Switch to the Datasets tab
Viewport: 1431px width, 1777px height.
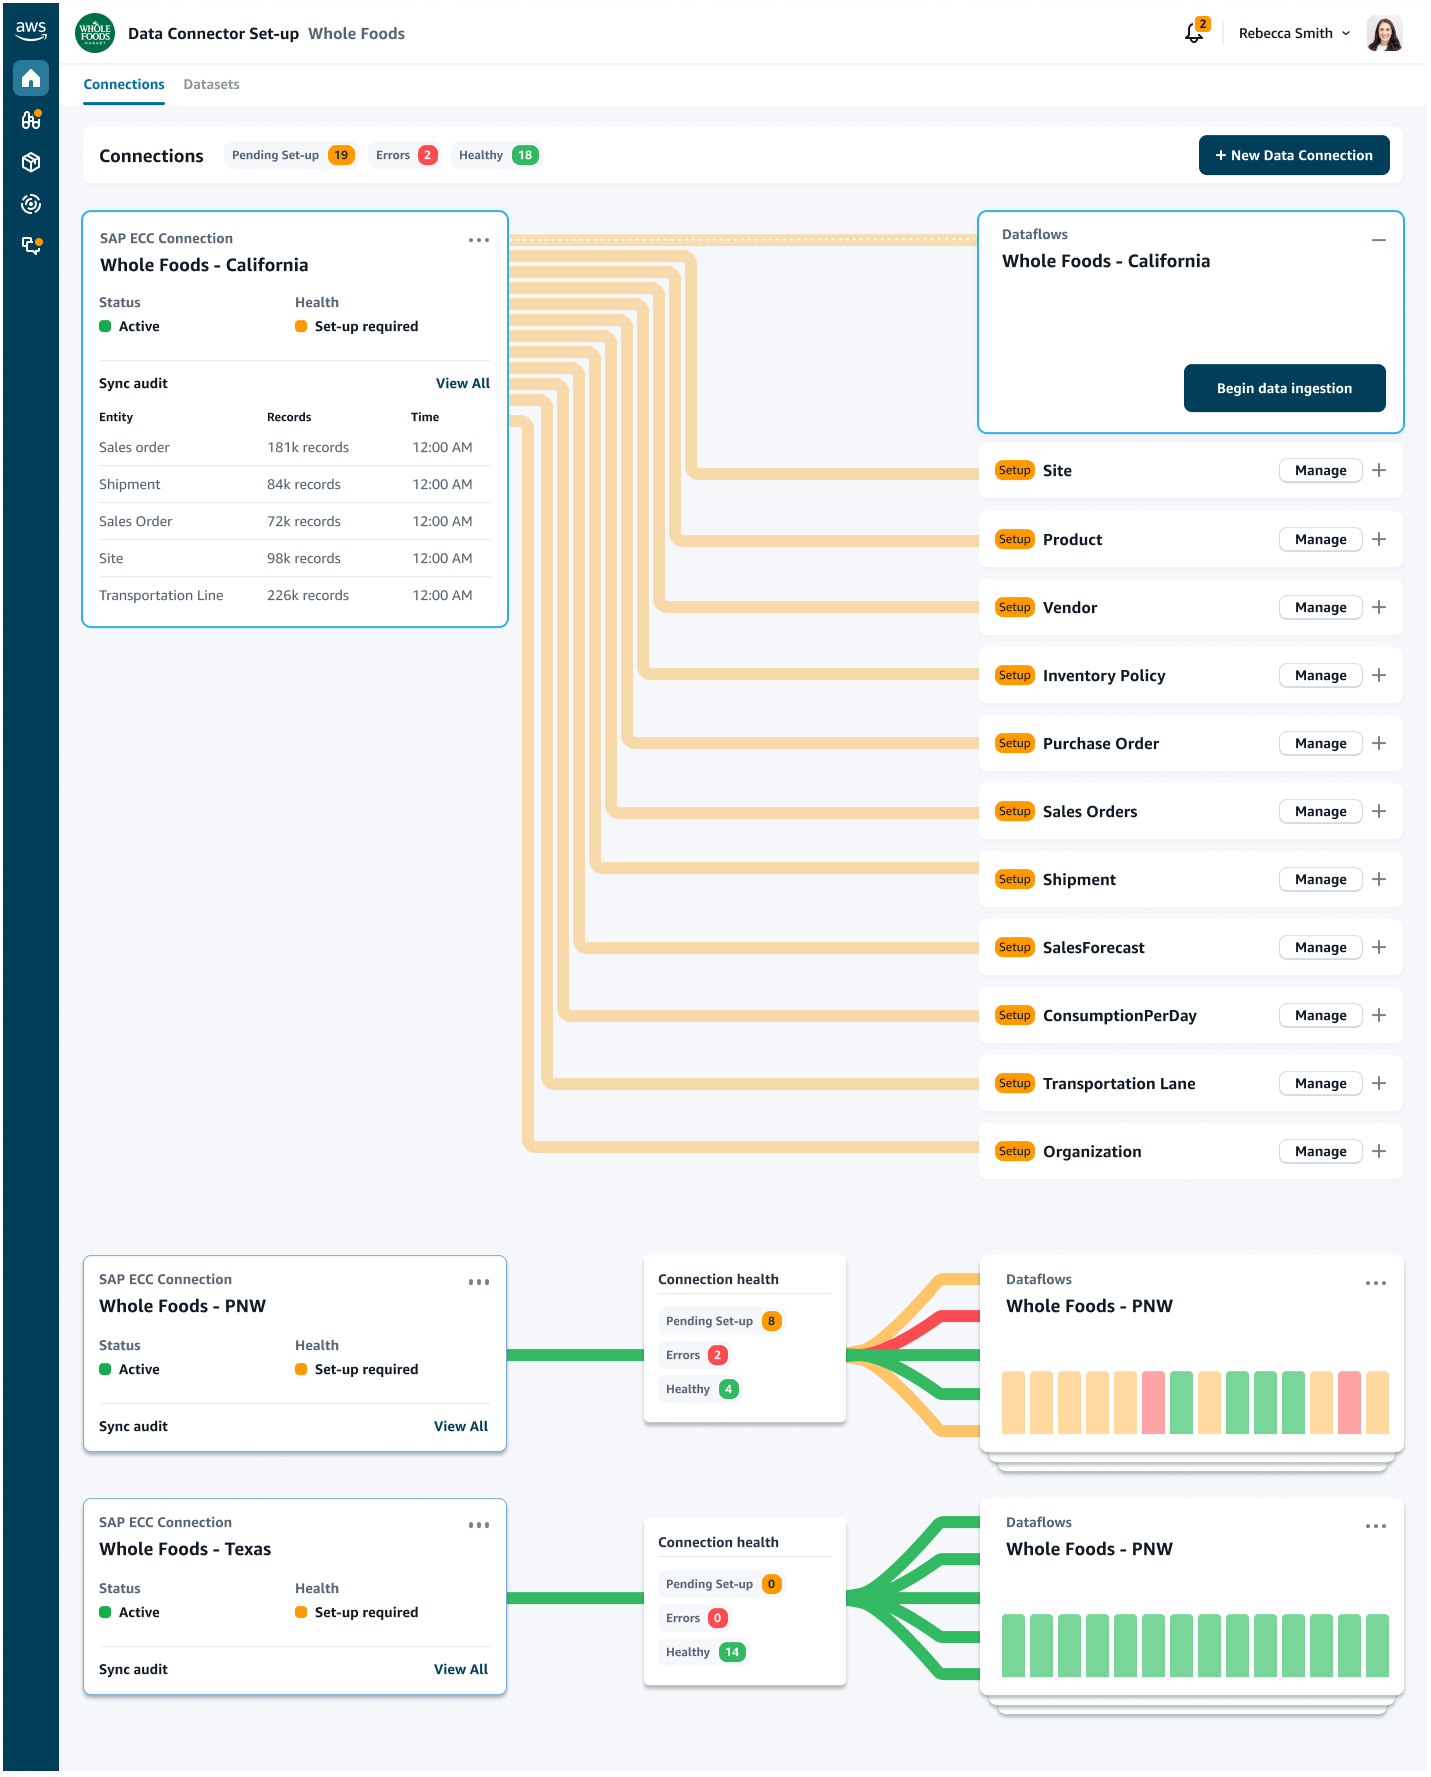coord(211,84)
